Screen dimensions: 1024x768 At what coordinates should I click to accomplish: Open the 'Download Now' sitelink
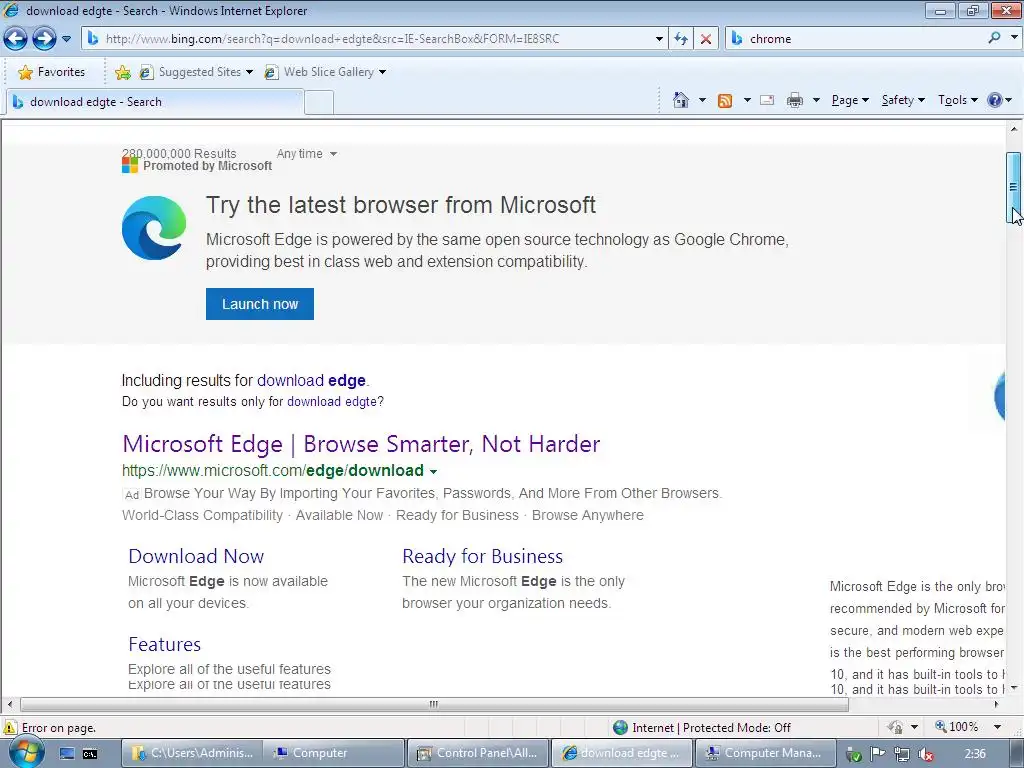(x=196, y=556)
